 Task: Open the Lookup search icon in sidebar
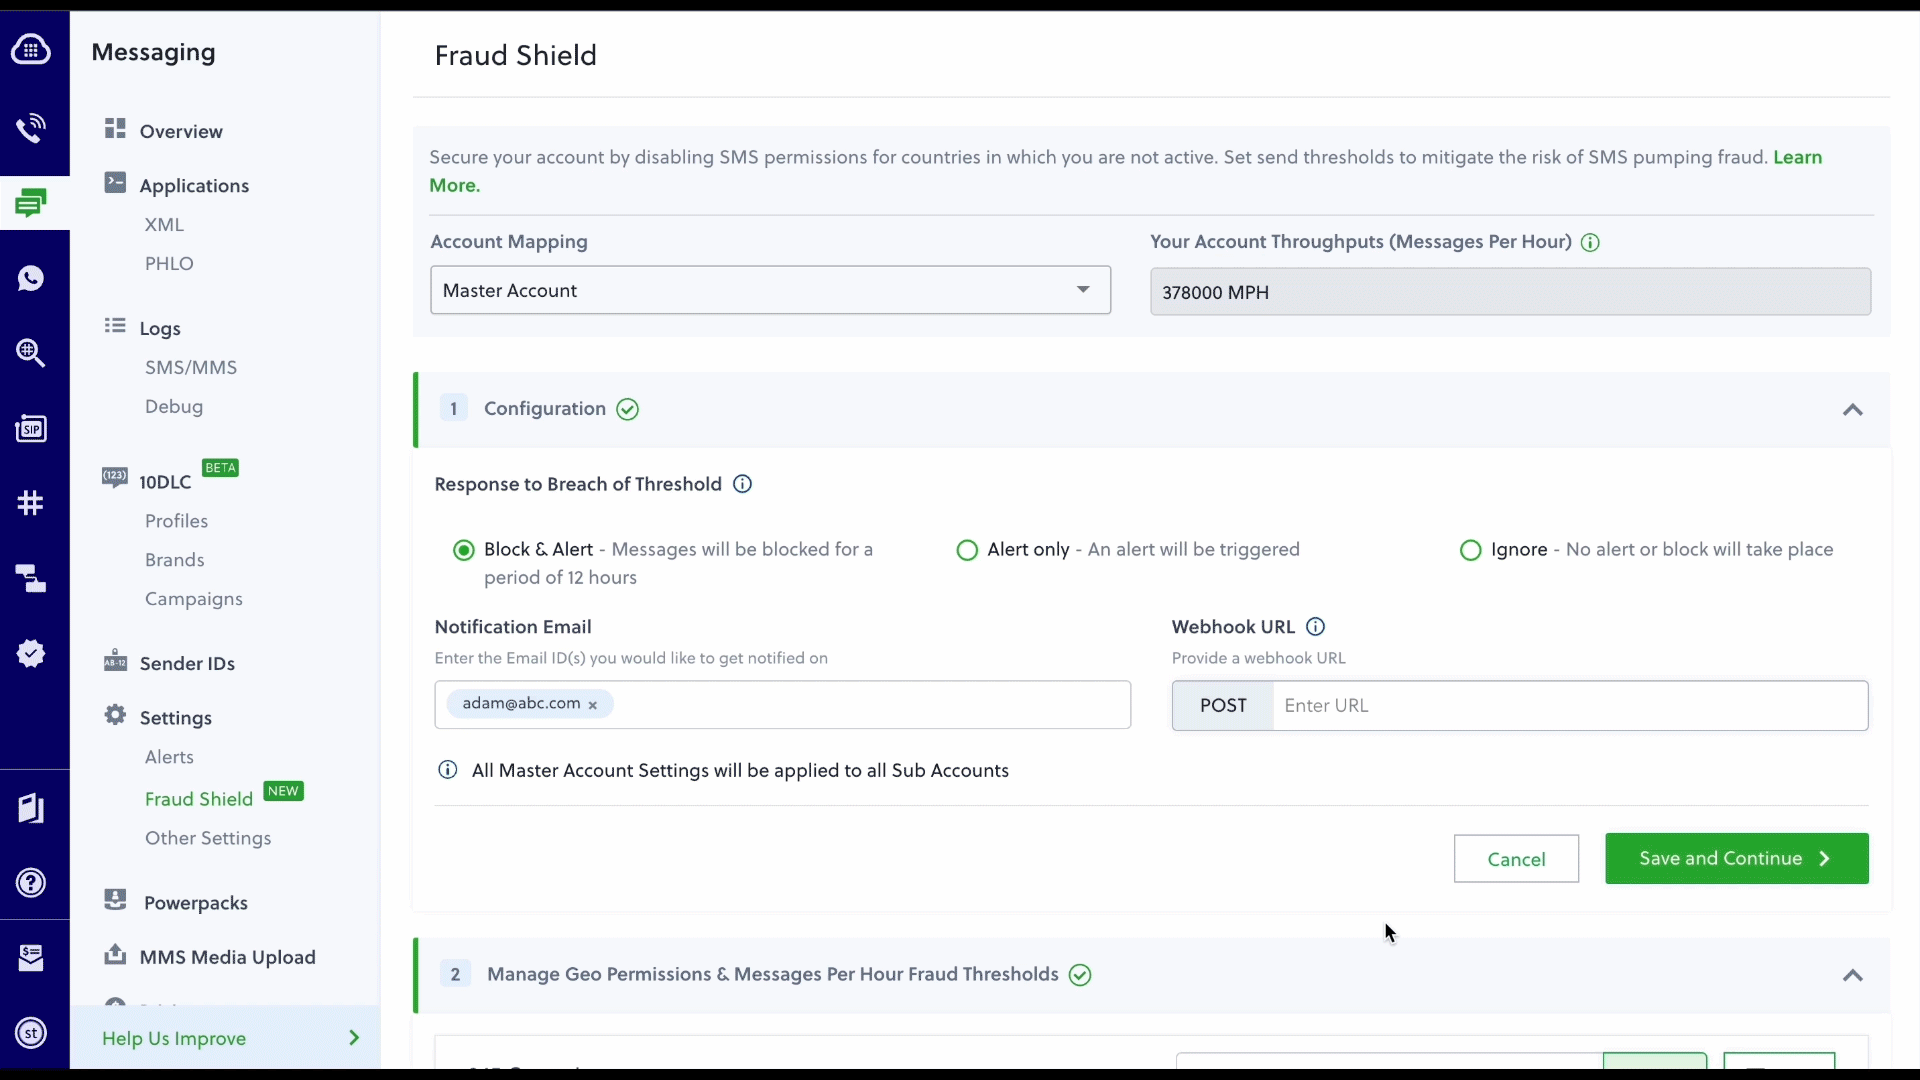click(31, 353)
